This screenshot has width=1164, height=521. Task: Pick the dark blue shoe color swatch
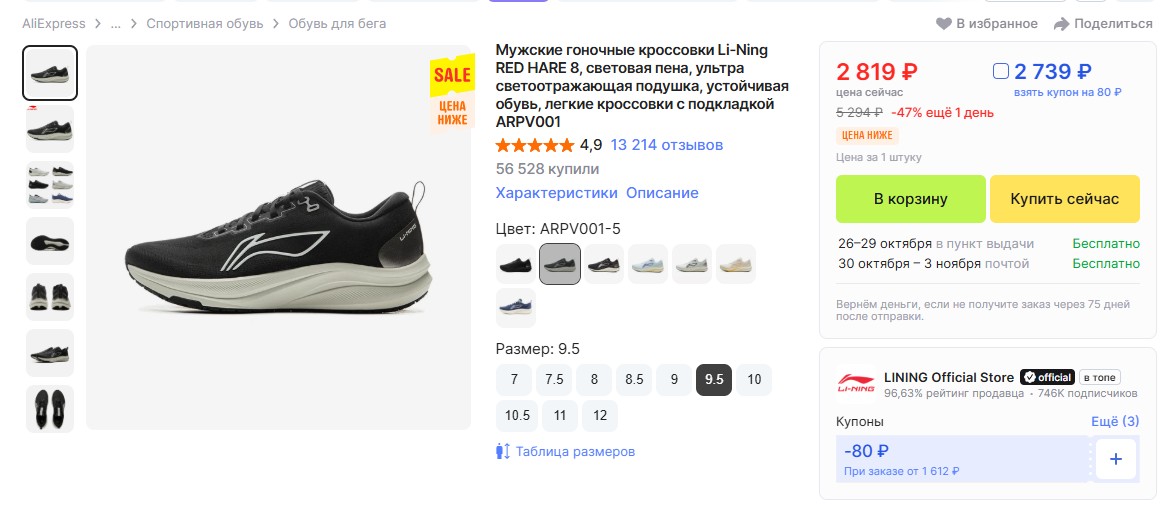tap(516, 308)
